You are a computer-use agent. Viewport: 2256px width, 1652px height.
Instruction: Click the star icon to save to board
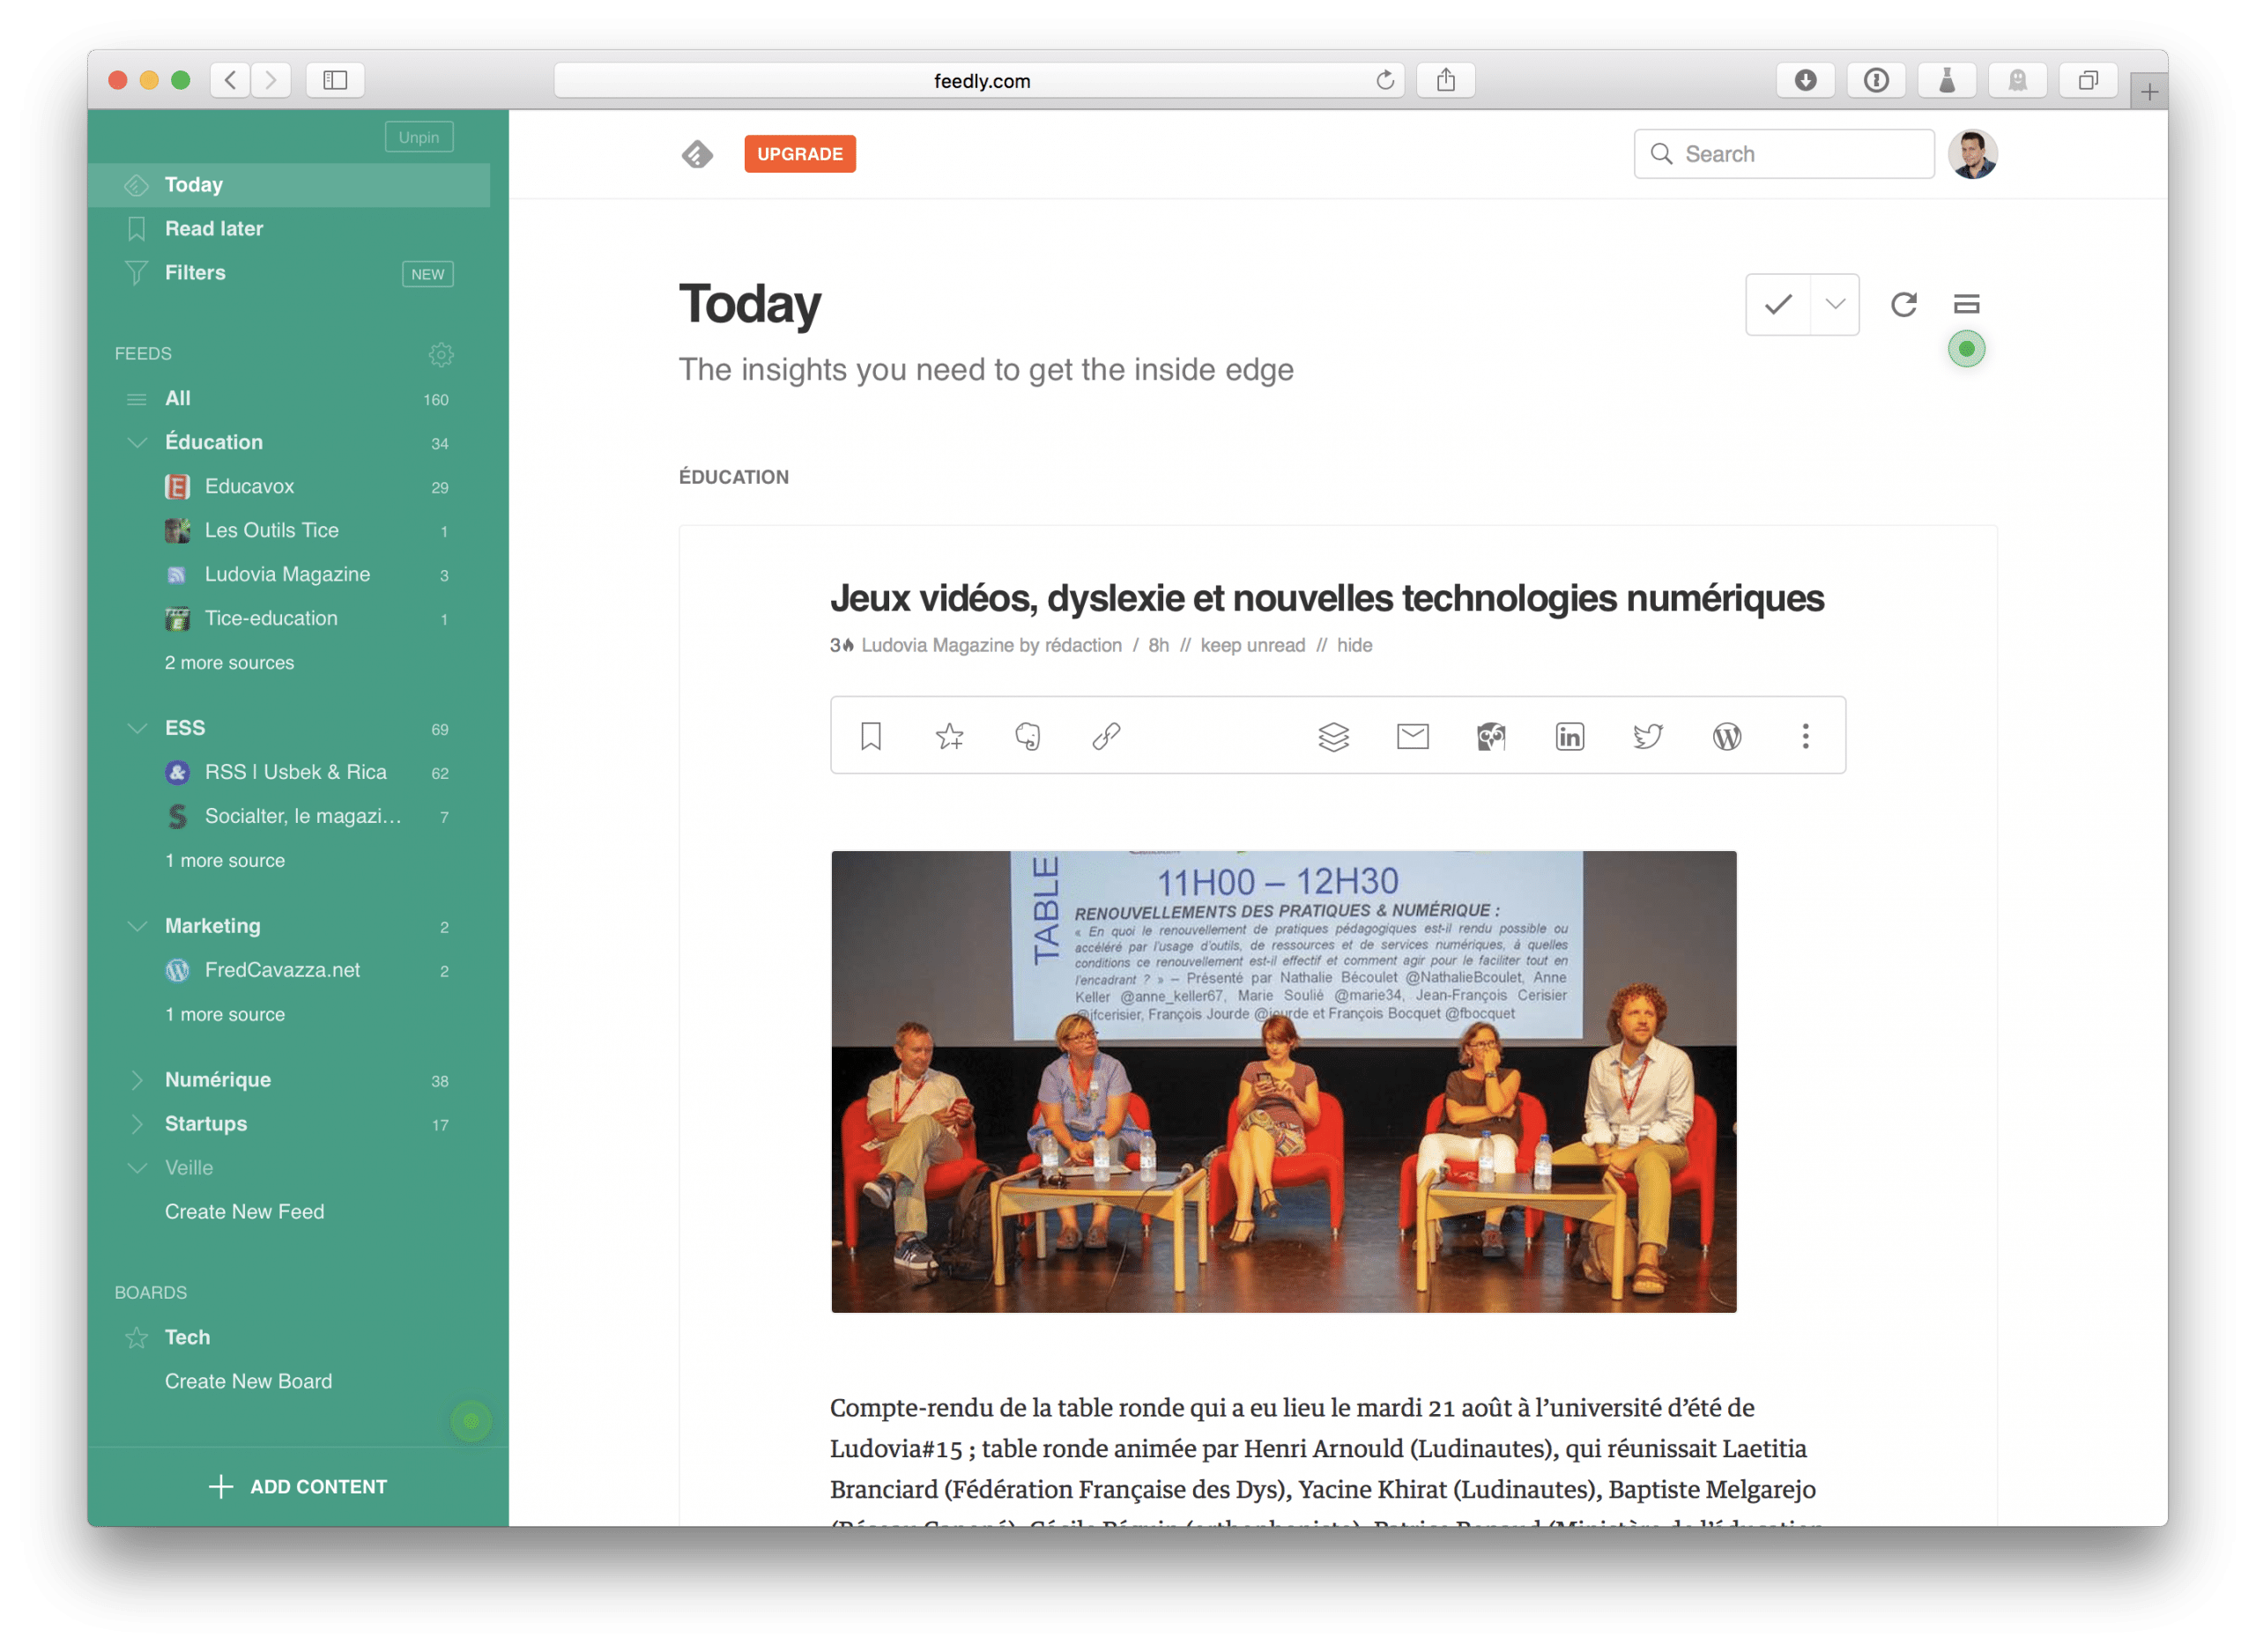pos(949,736)
